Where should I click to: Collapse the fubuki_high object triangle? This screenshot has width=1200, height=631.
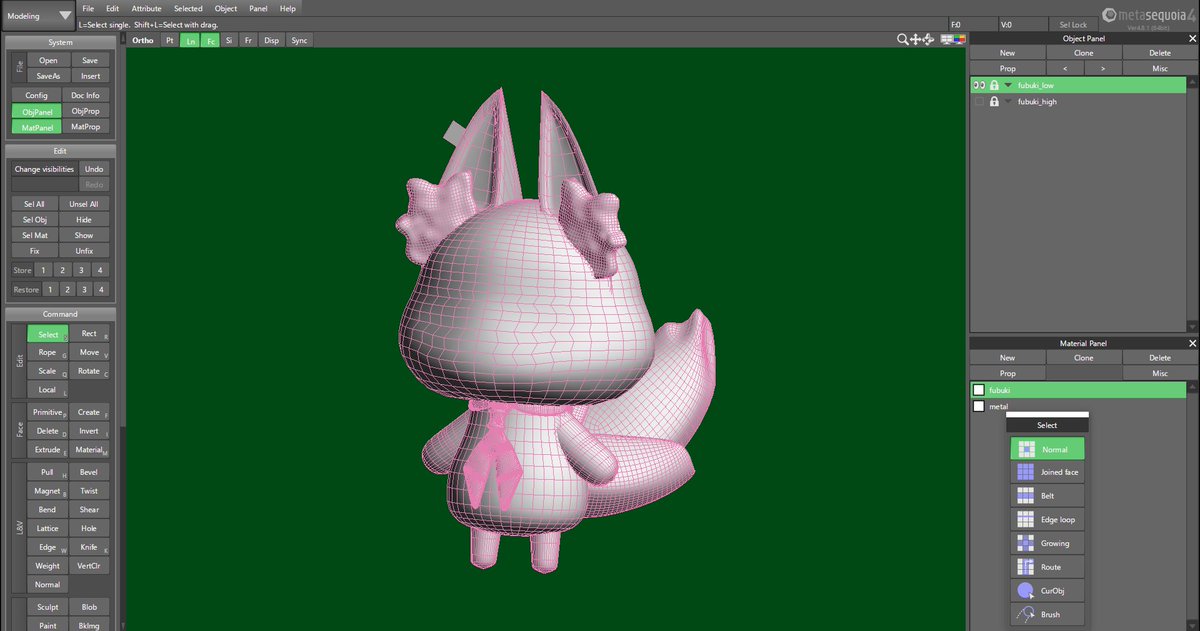pyautogui.click(x=1008, y=102)
